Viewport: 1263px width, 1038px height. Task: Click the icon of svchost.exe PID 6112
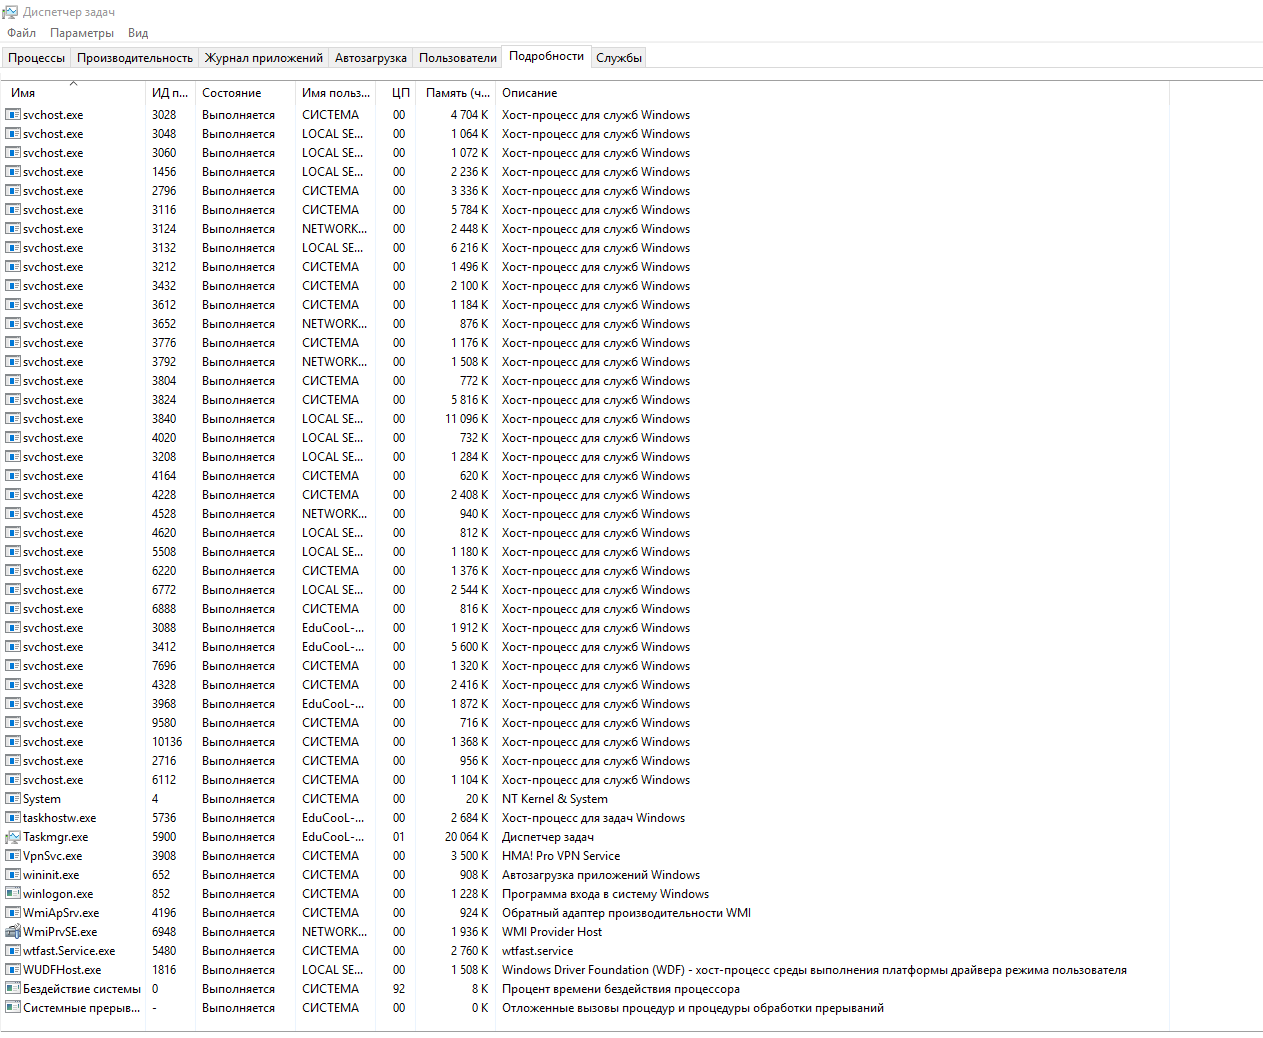(13, 780)
